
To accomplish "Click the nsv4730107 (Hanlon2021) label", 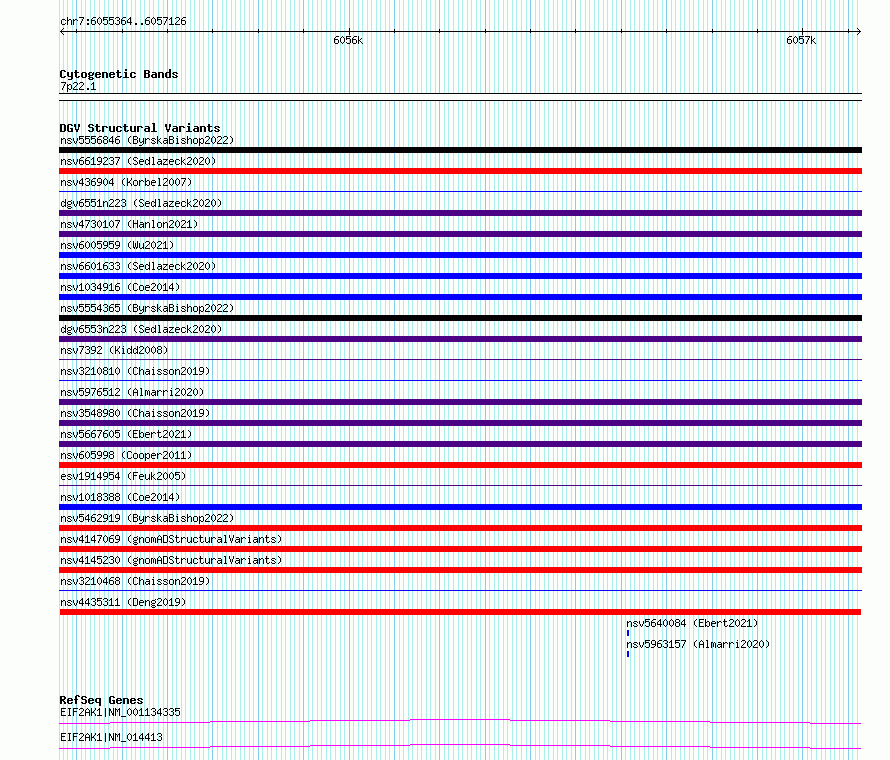I will coord(129,224).
